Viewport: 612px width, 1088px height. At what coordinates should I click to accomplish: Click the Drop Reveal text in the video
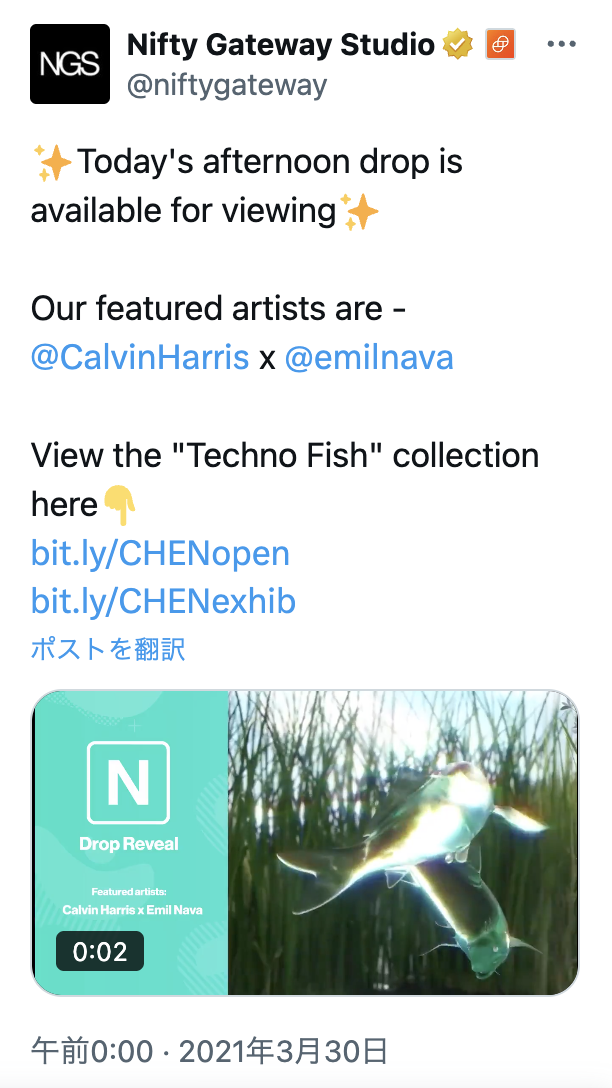(129, 844)
